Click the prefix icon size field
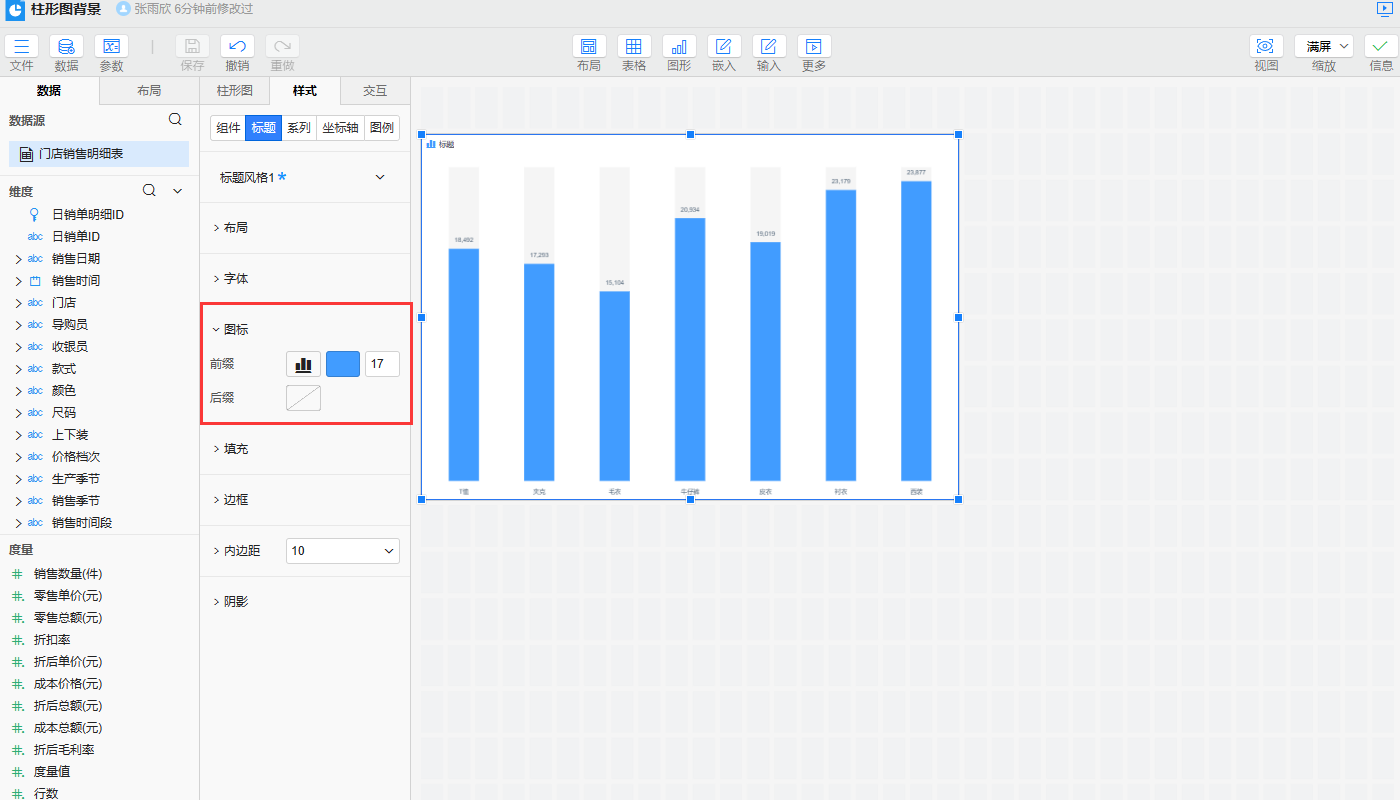Viewport: 1400px width, 800px height. pos(382,364)
